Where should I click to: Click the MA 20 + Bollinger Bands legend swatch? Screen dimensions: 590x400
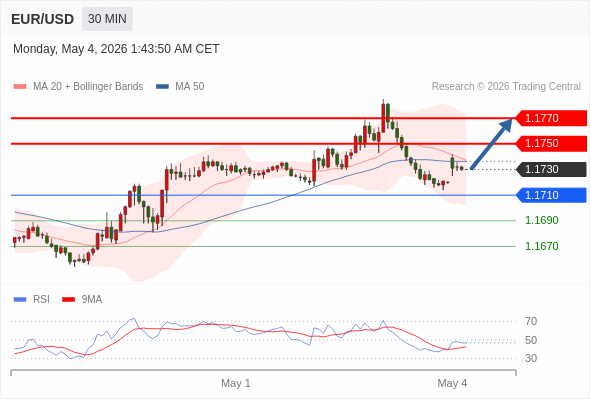click(x=20, y=87)
